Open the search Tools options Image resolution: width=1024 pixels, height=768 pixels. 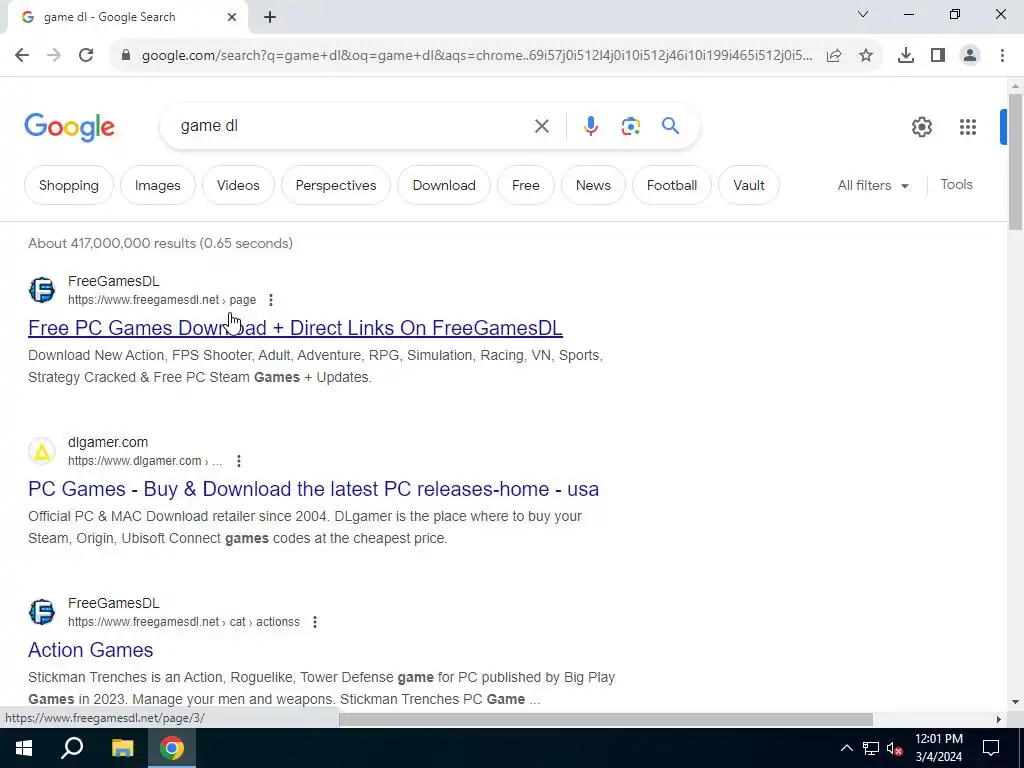point(956,185)
